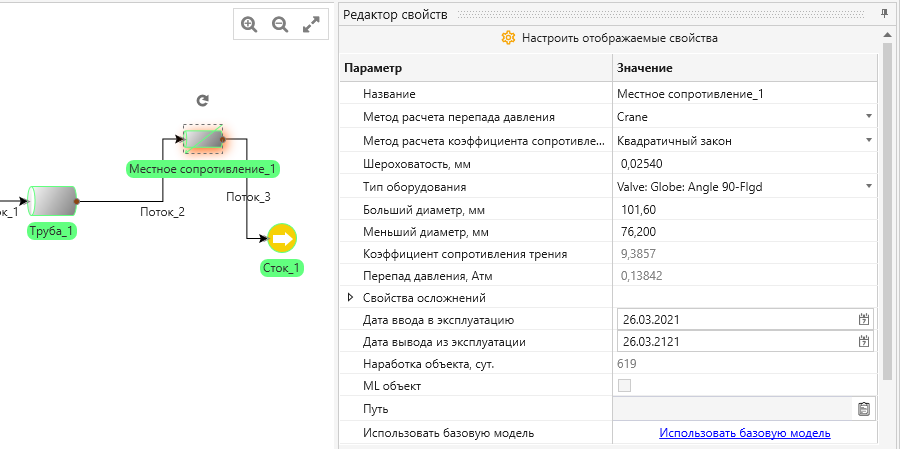The width and height of the screenshot is (900, 449).
Task: Click Коэффициент сопротивления трения value 9,3857
Action: tap(636, 254)
